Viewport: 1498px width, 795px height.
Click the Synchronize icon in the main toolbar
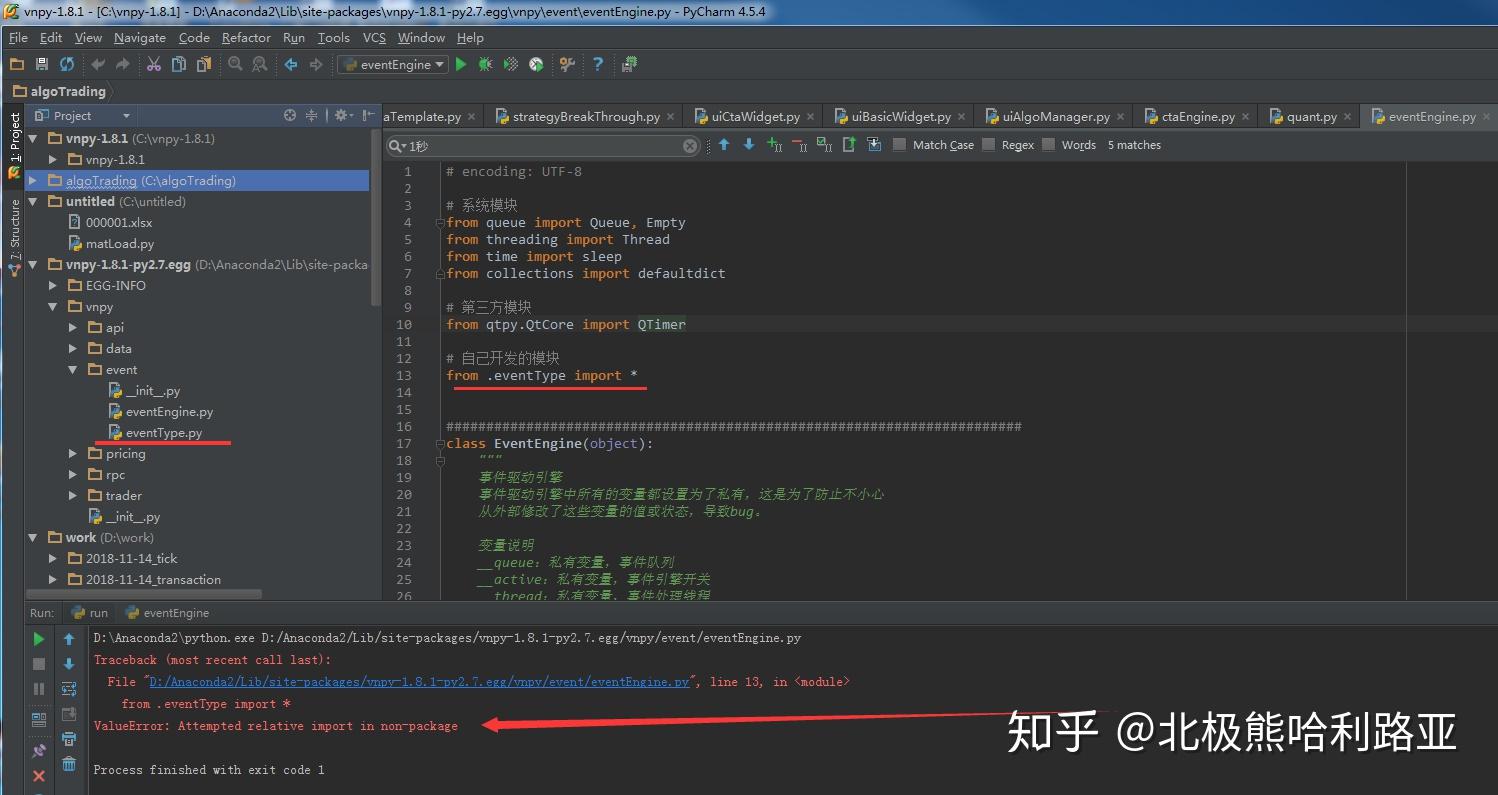click(67, 64)
